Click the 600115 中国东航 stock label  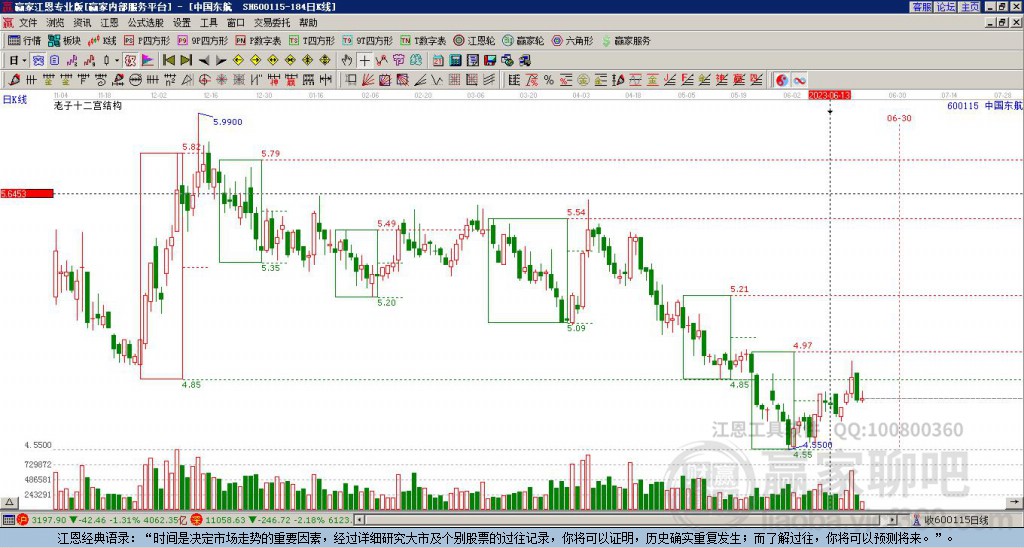[985, 106]
